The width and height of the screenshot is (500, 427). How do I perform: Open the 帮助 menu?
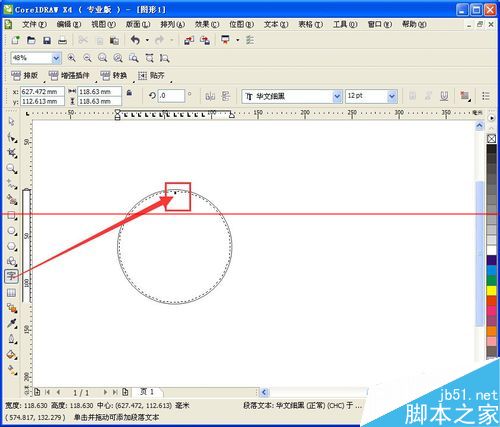coord(414,24)
